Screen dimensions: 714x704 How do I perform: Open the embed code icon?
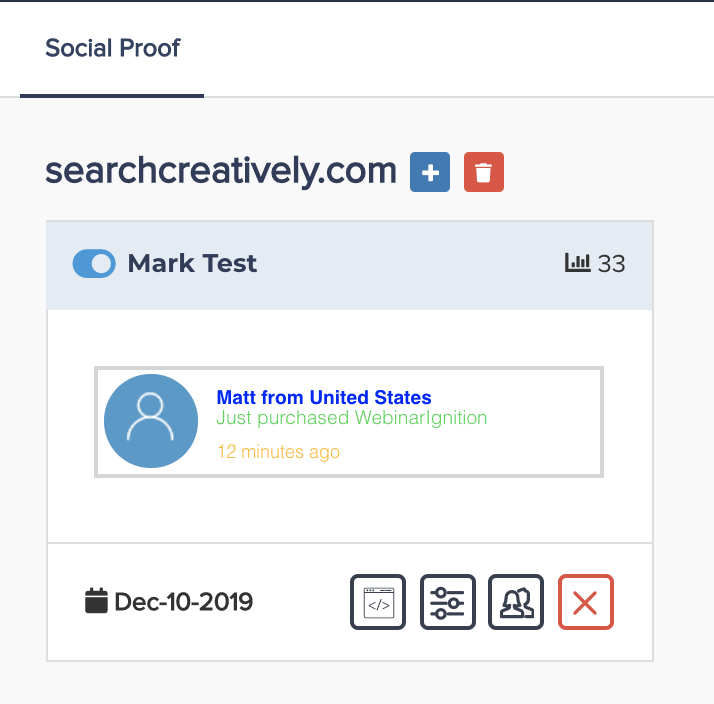[378, 602]
